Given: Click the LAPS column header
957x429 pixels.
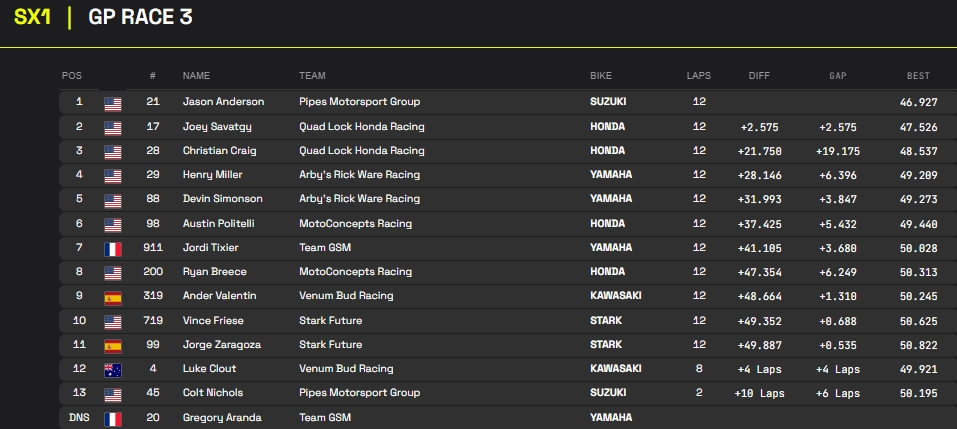Looking at the screenshot, I should (x=698, y=76).
